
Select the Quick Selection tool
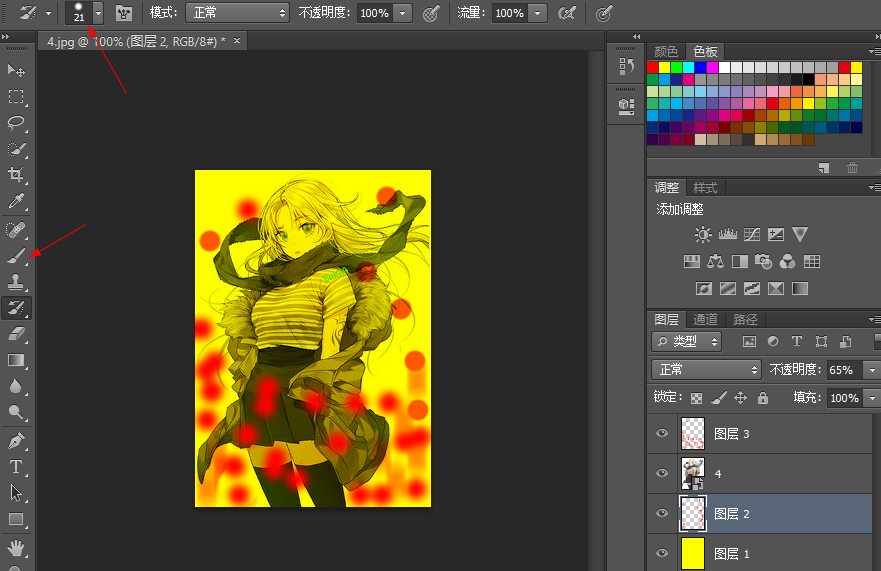pyautogui.click(x=16, y=149)
